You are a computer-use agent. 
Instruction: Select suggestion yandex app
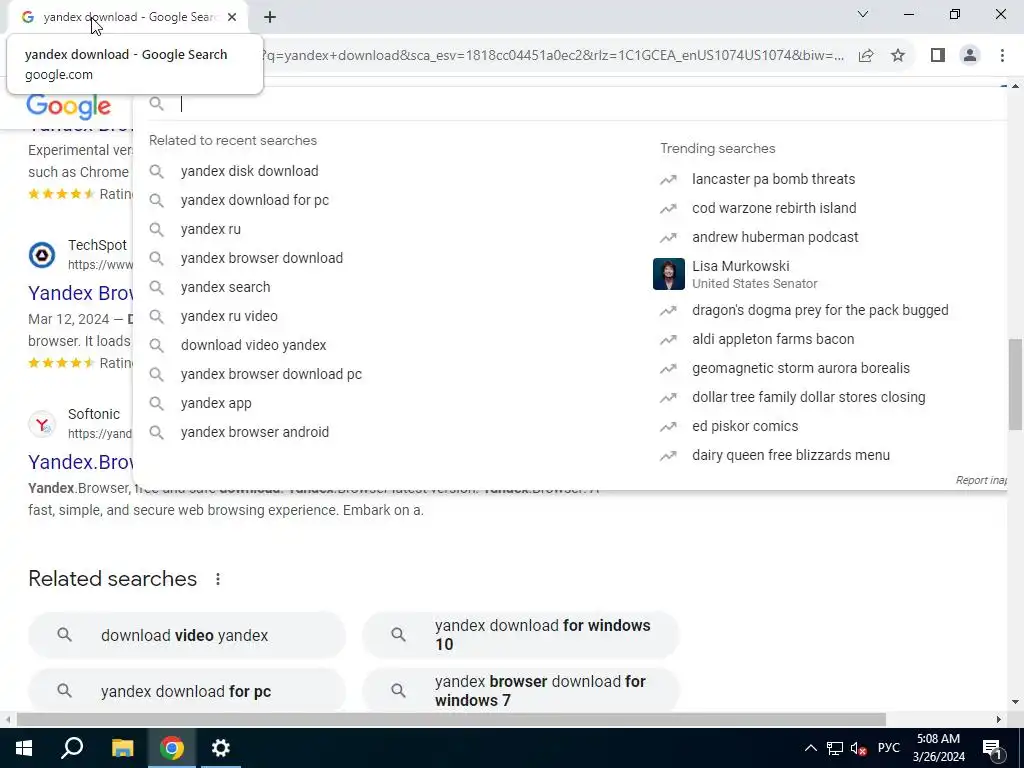tap(216, 404)
